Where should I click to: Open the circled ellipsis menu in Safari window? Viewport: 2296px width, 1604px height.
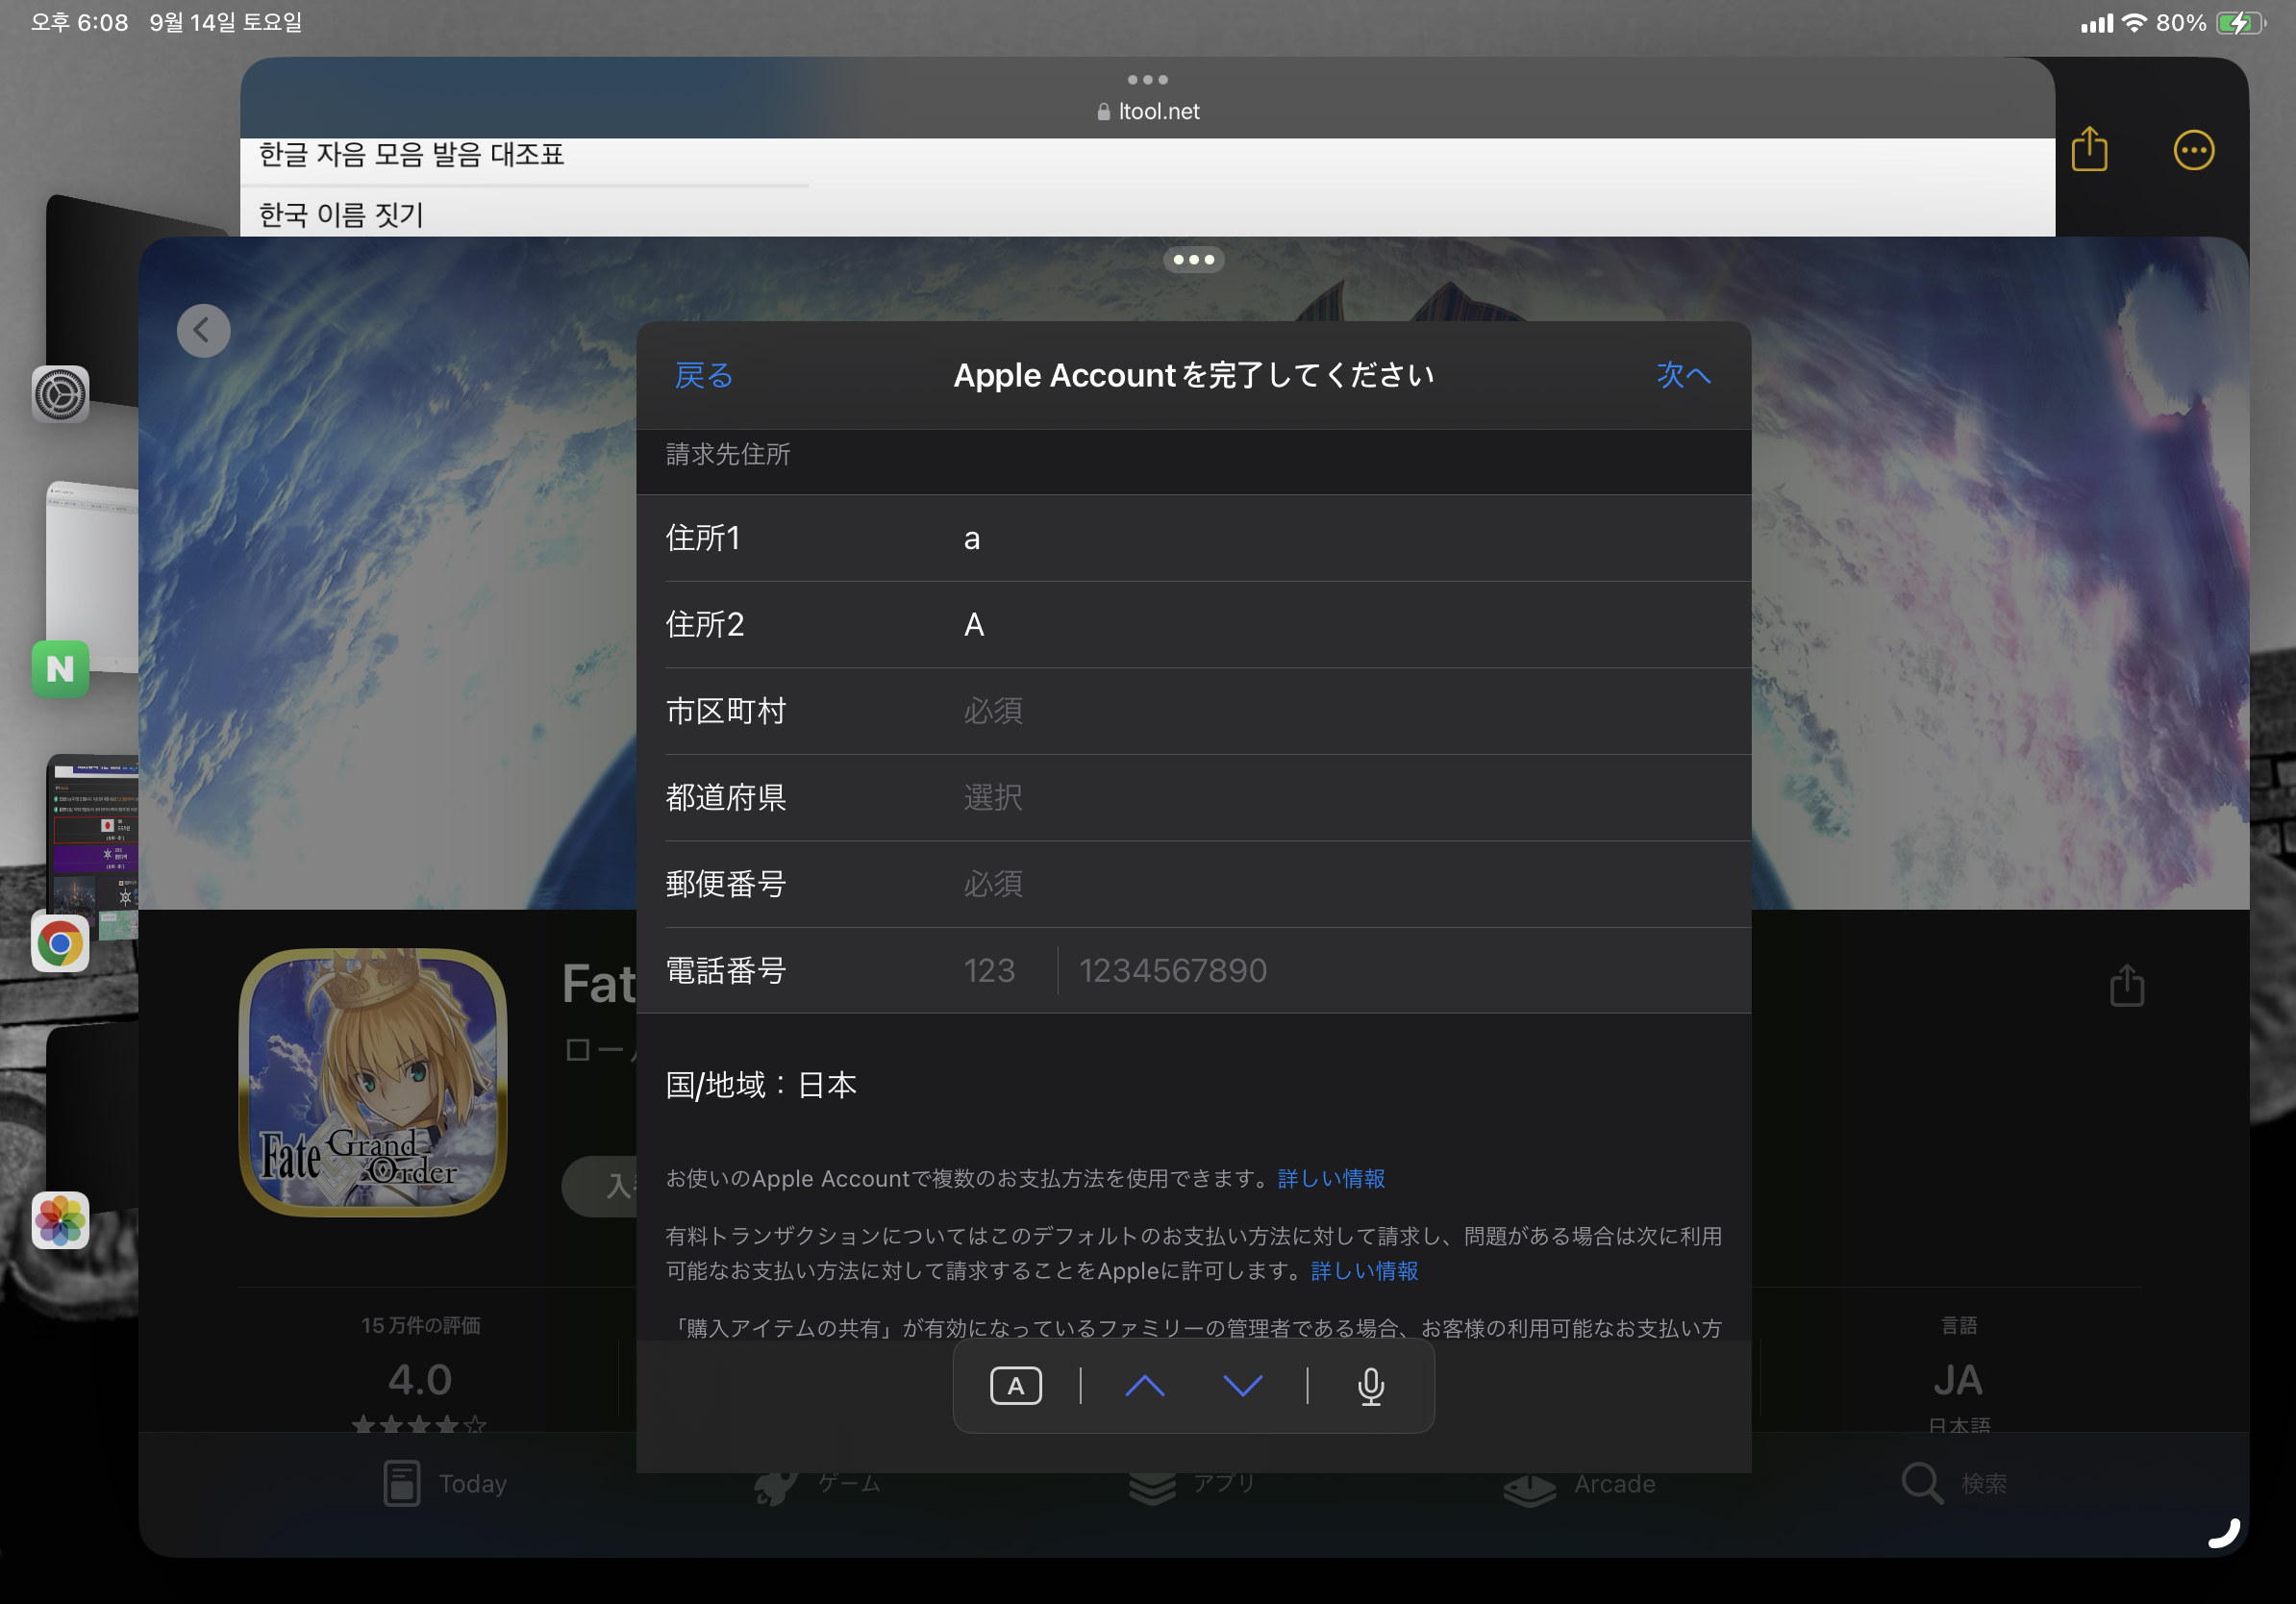click(2194, 151)
